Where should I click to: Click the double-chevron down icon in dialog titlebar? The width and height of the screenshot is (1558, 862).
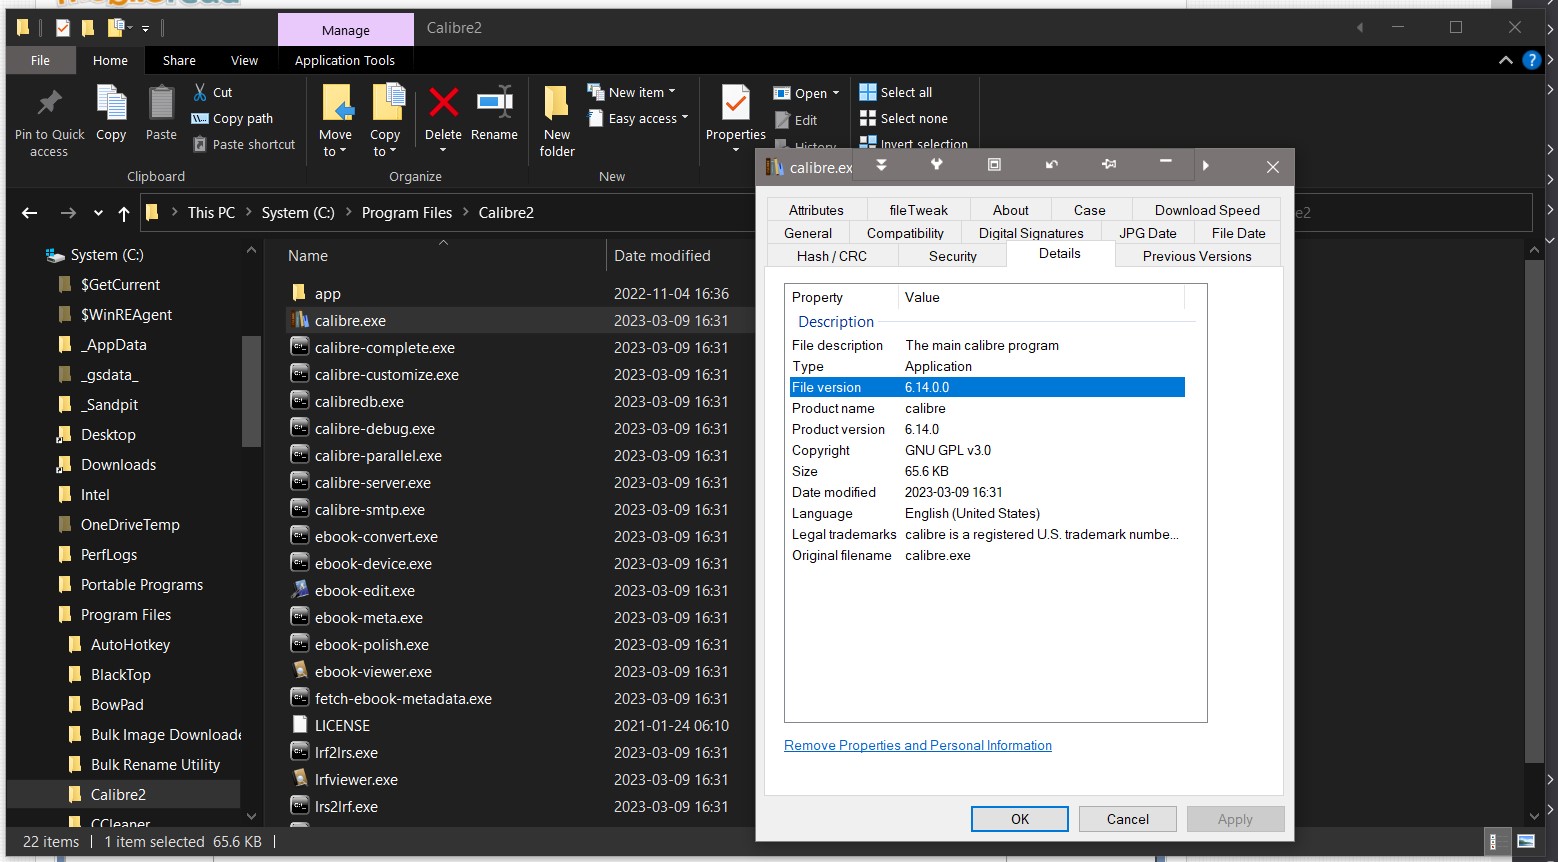881,165
